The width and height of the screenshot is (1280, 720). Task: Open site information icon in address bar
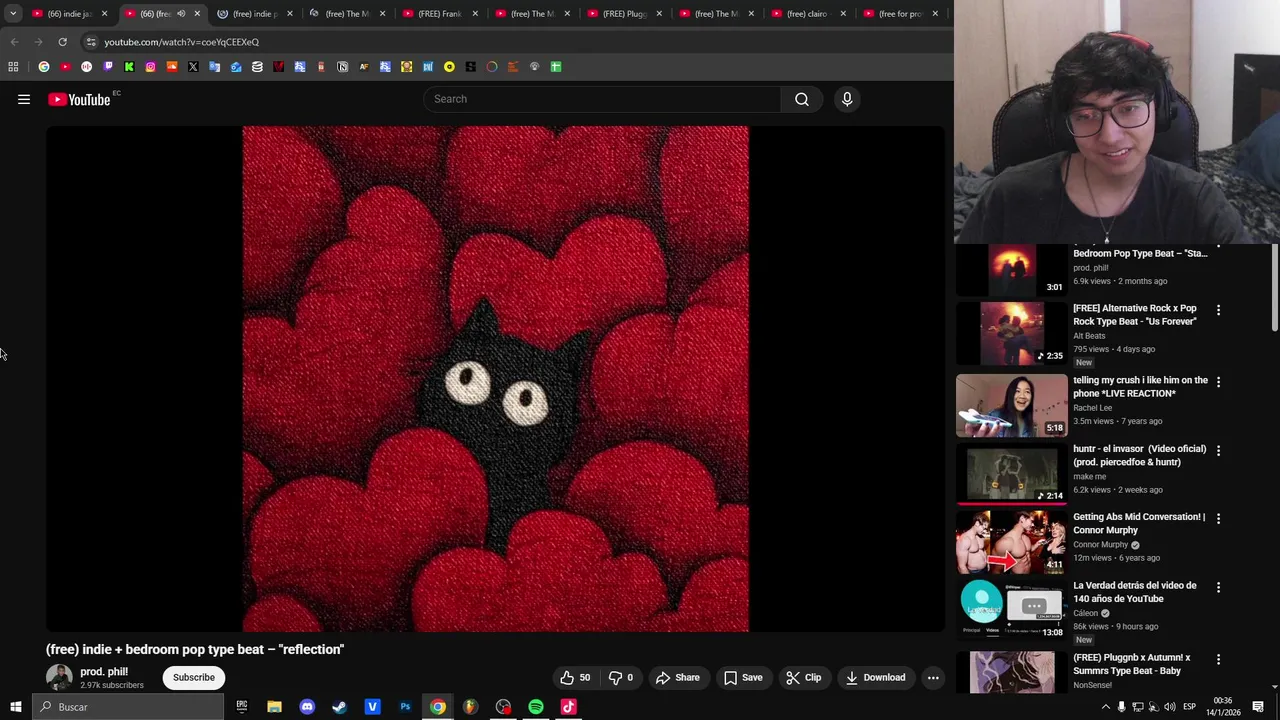[91, 42]
